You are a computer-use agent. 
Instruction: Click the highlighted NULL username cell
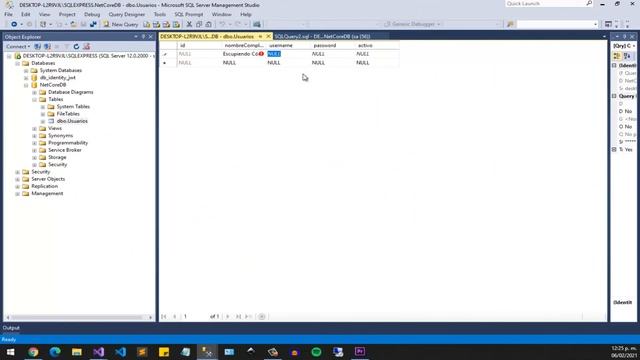point(274,54)
